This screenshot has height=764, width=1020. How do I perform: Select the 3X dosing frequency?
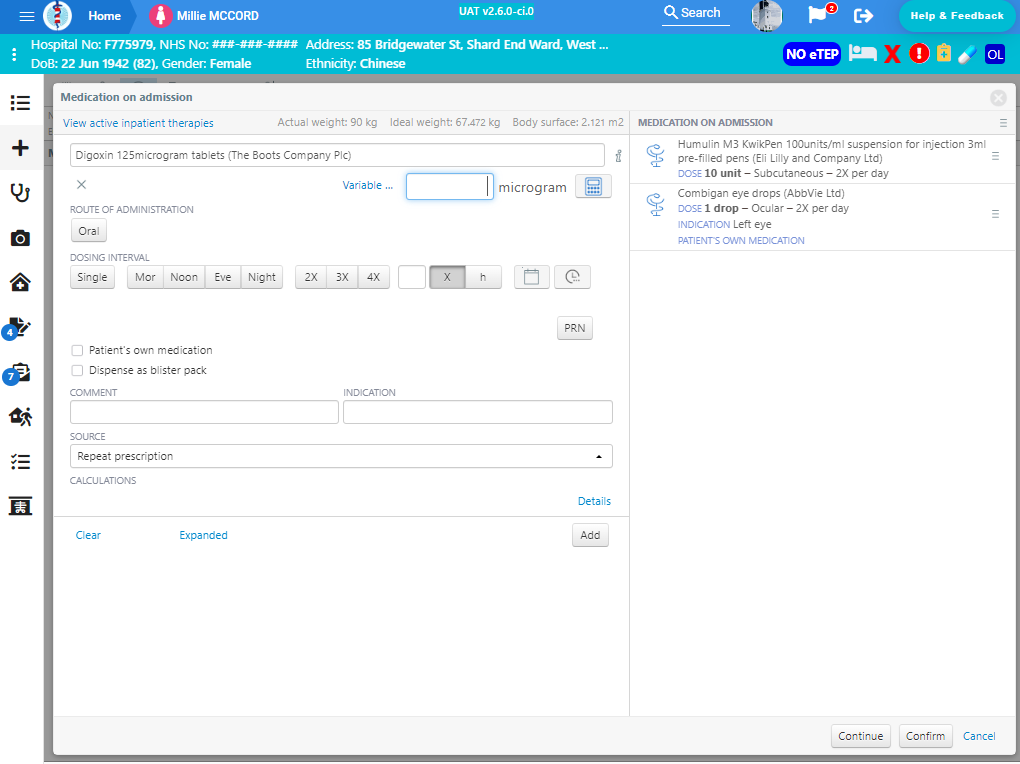pos(342,277)
